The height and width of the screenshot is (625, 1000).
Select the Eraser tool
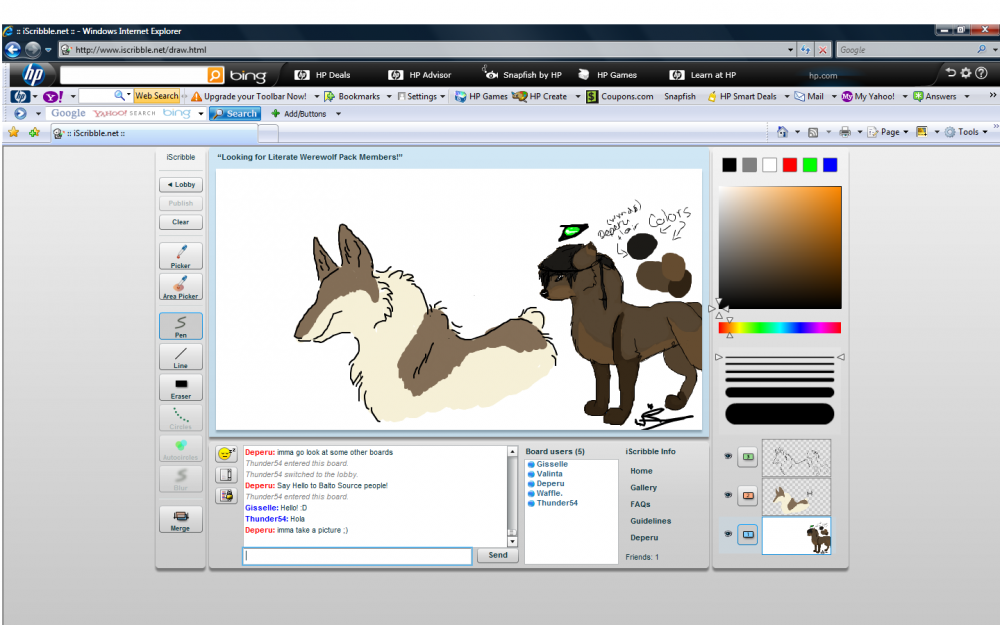(x=180, y=387)
